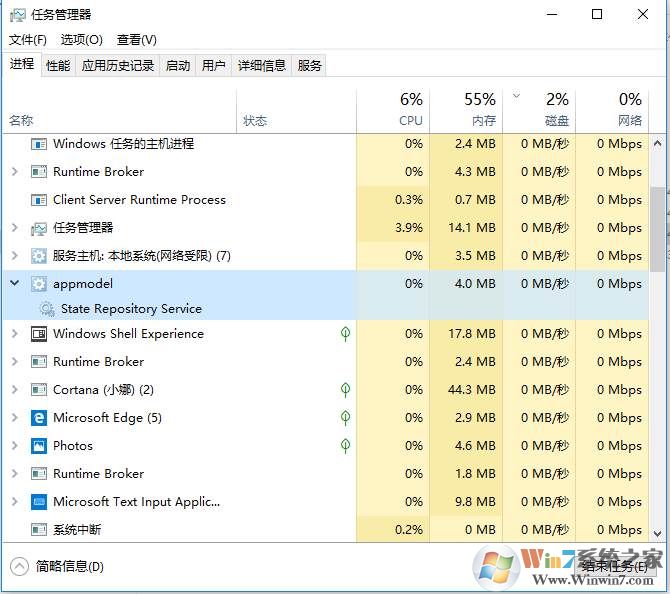Expand the Runtime Broker row with 4.3 MB
The height and width of the screenshot is (594, 670).
[15, 172]
